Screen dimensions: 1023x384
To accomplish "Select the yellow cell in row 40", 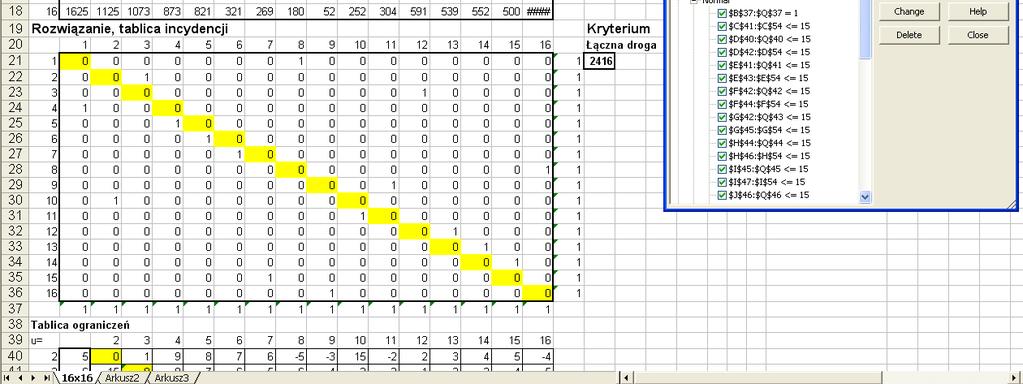I will 106,355.
